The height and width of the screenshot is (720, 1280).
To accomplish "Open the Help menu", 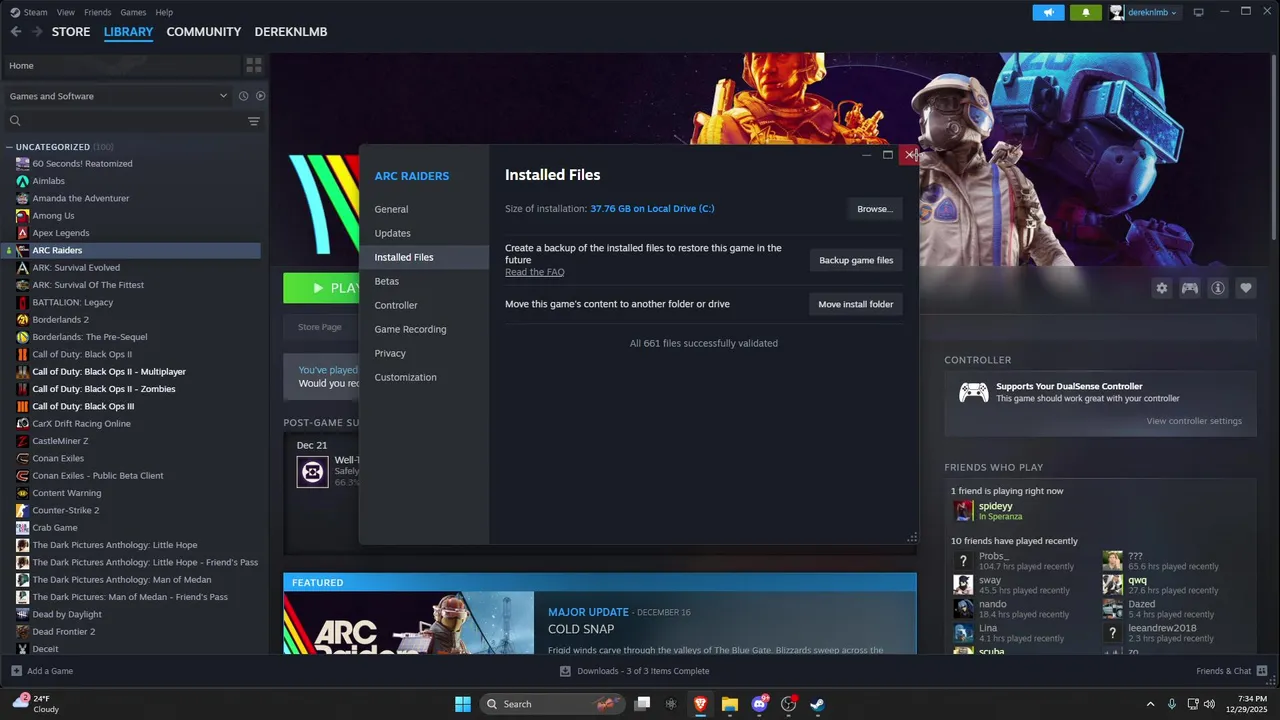I will tap(164, 12).
